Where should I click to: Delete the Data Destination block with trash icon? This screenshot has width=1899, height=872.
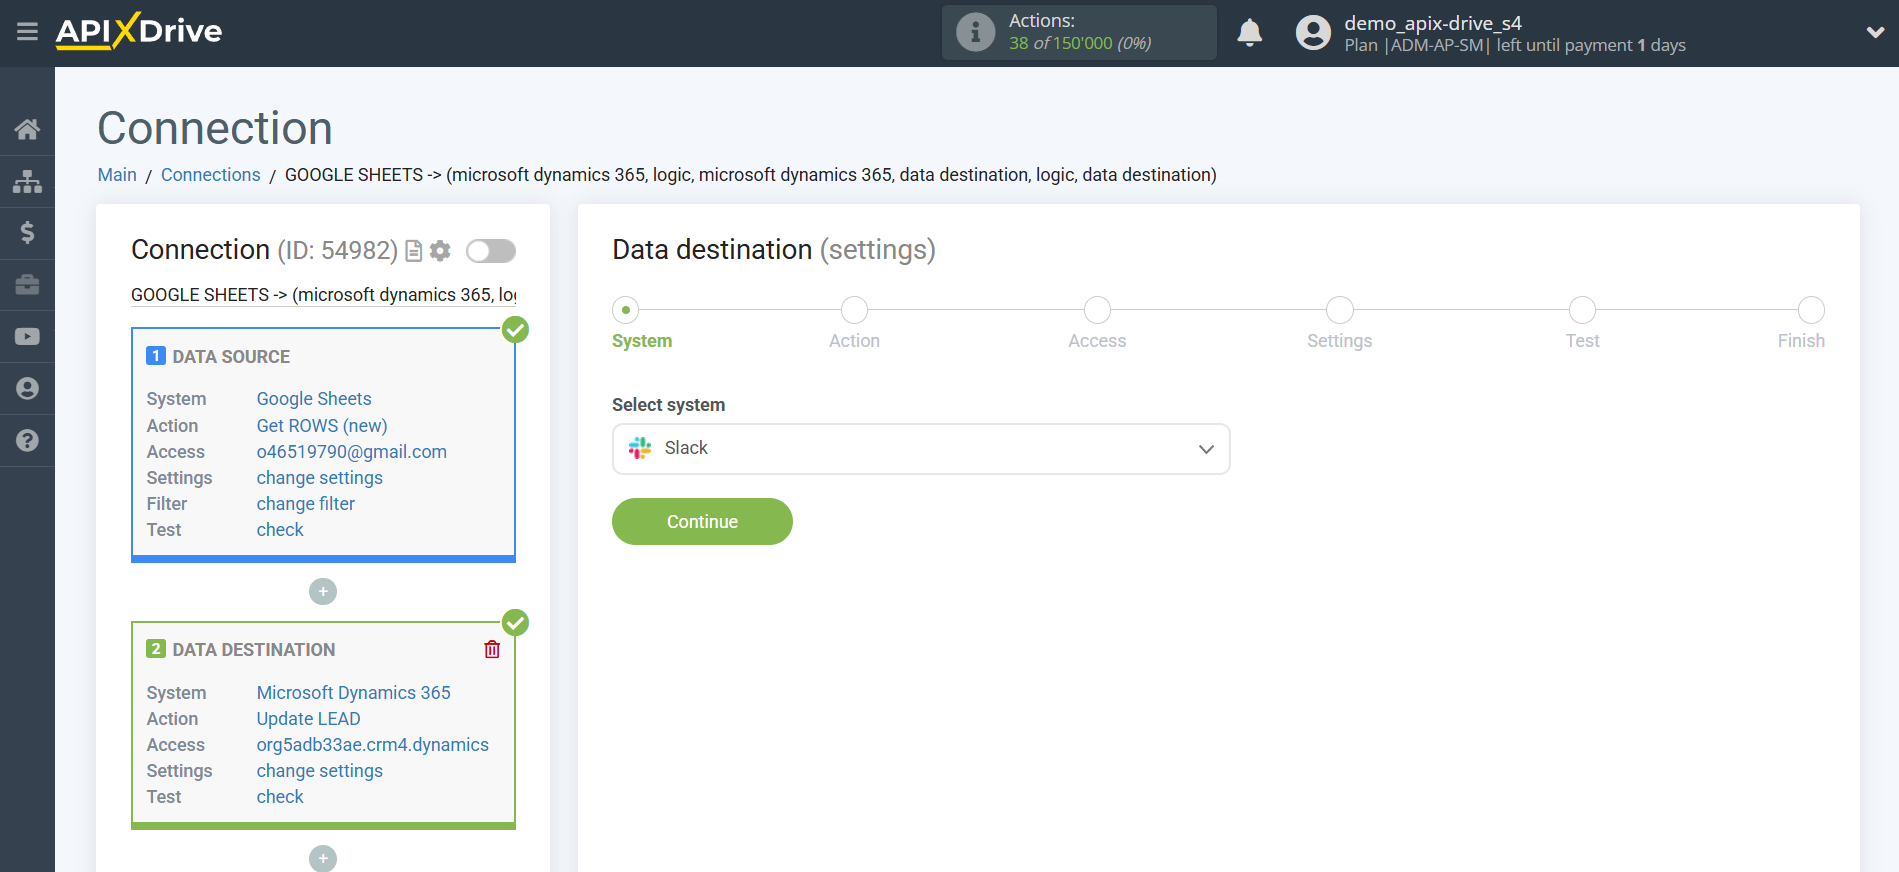coord(492,650)
